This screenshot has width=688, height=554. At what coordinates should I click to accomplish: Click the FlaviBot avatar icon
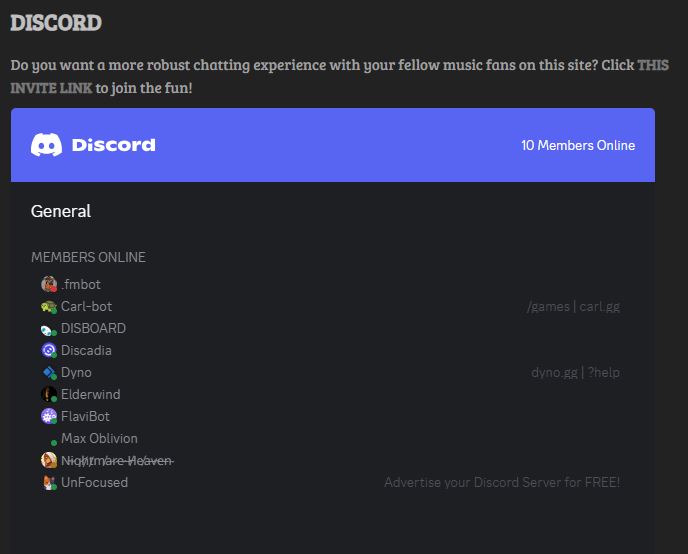[49, 416]
